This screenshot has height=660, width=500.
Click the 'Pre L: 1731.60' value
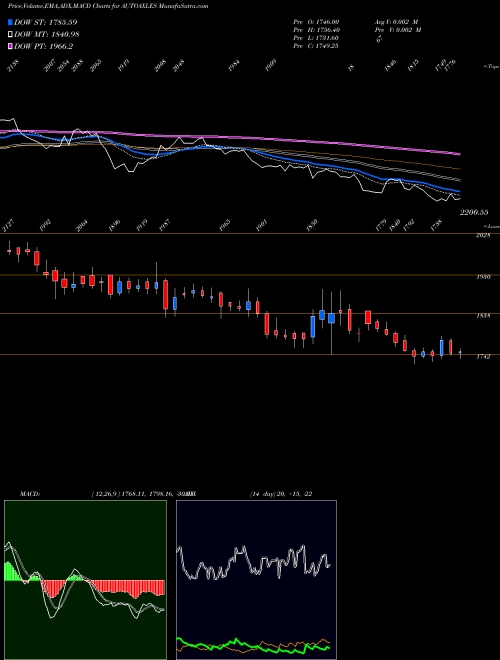pos(316,38)
